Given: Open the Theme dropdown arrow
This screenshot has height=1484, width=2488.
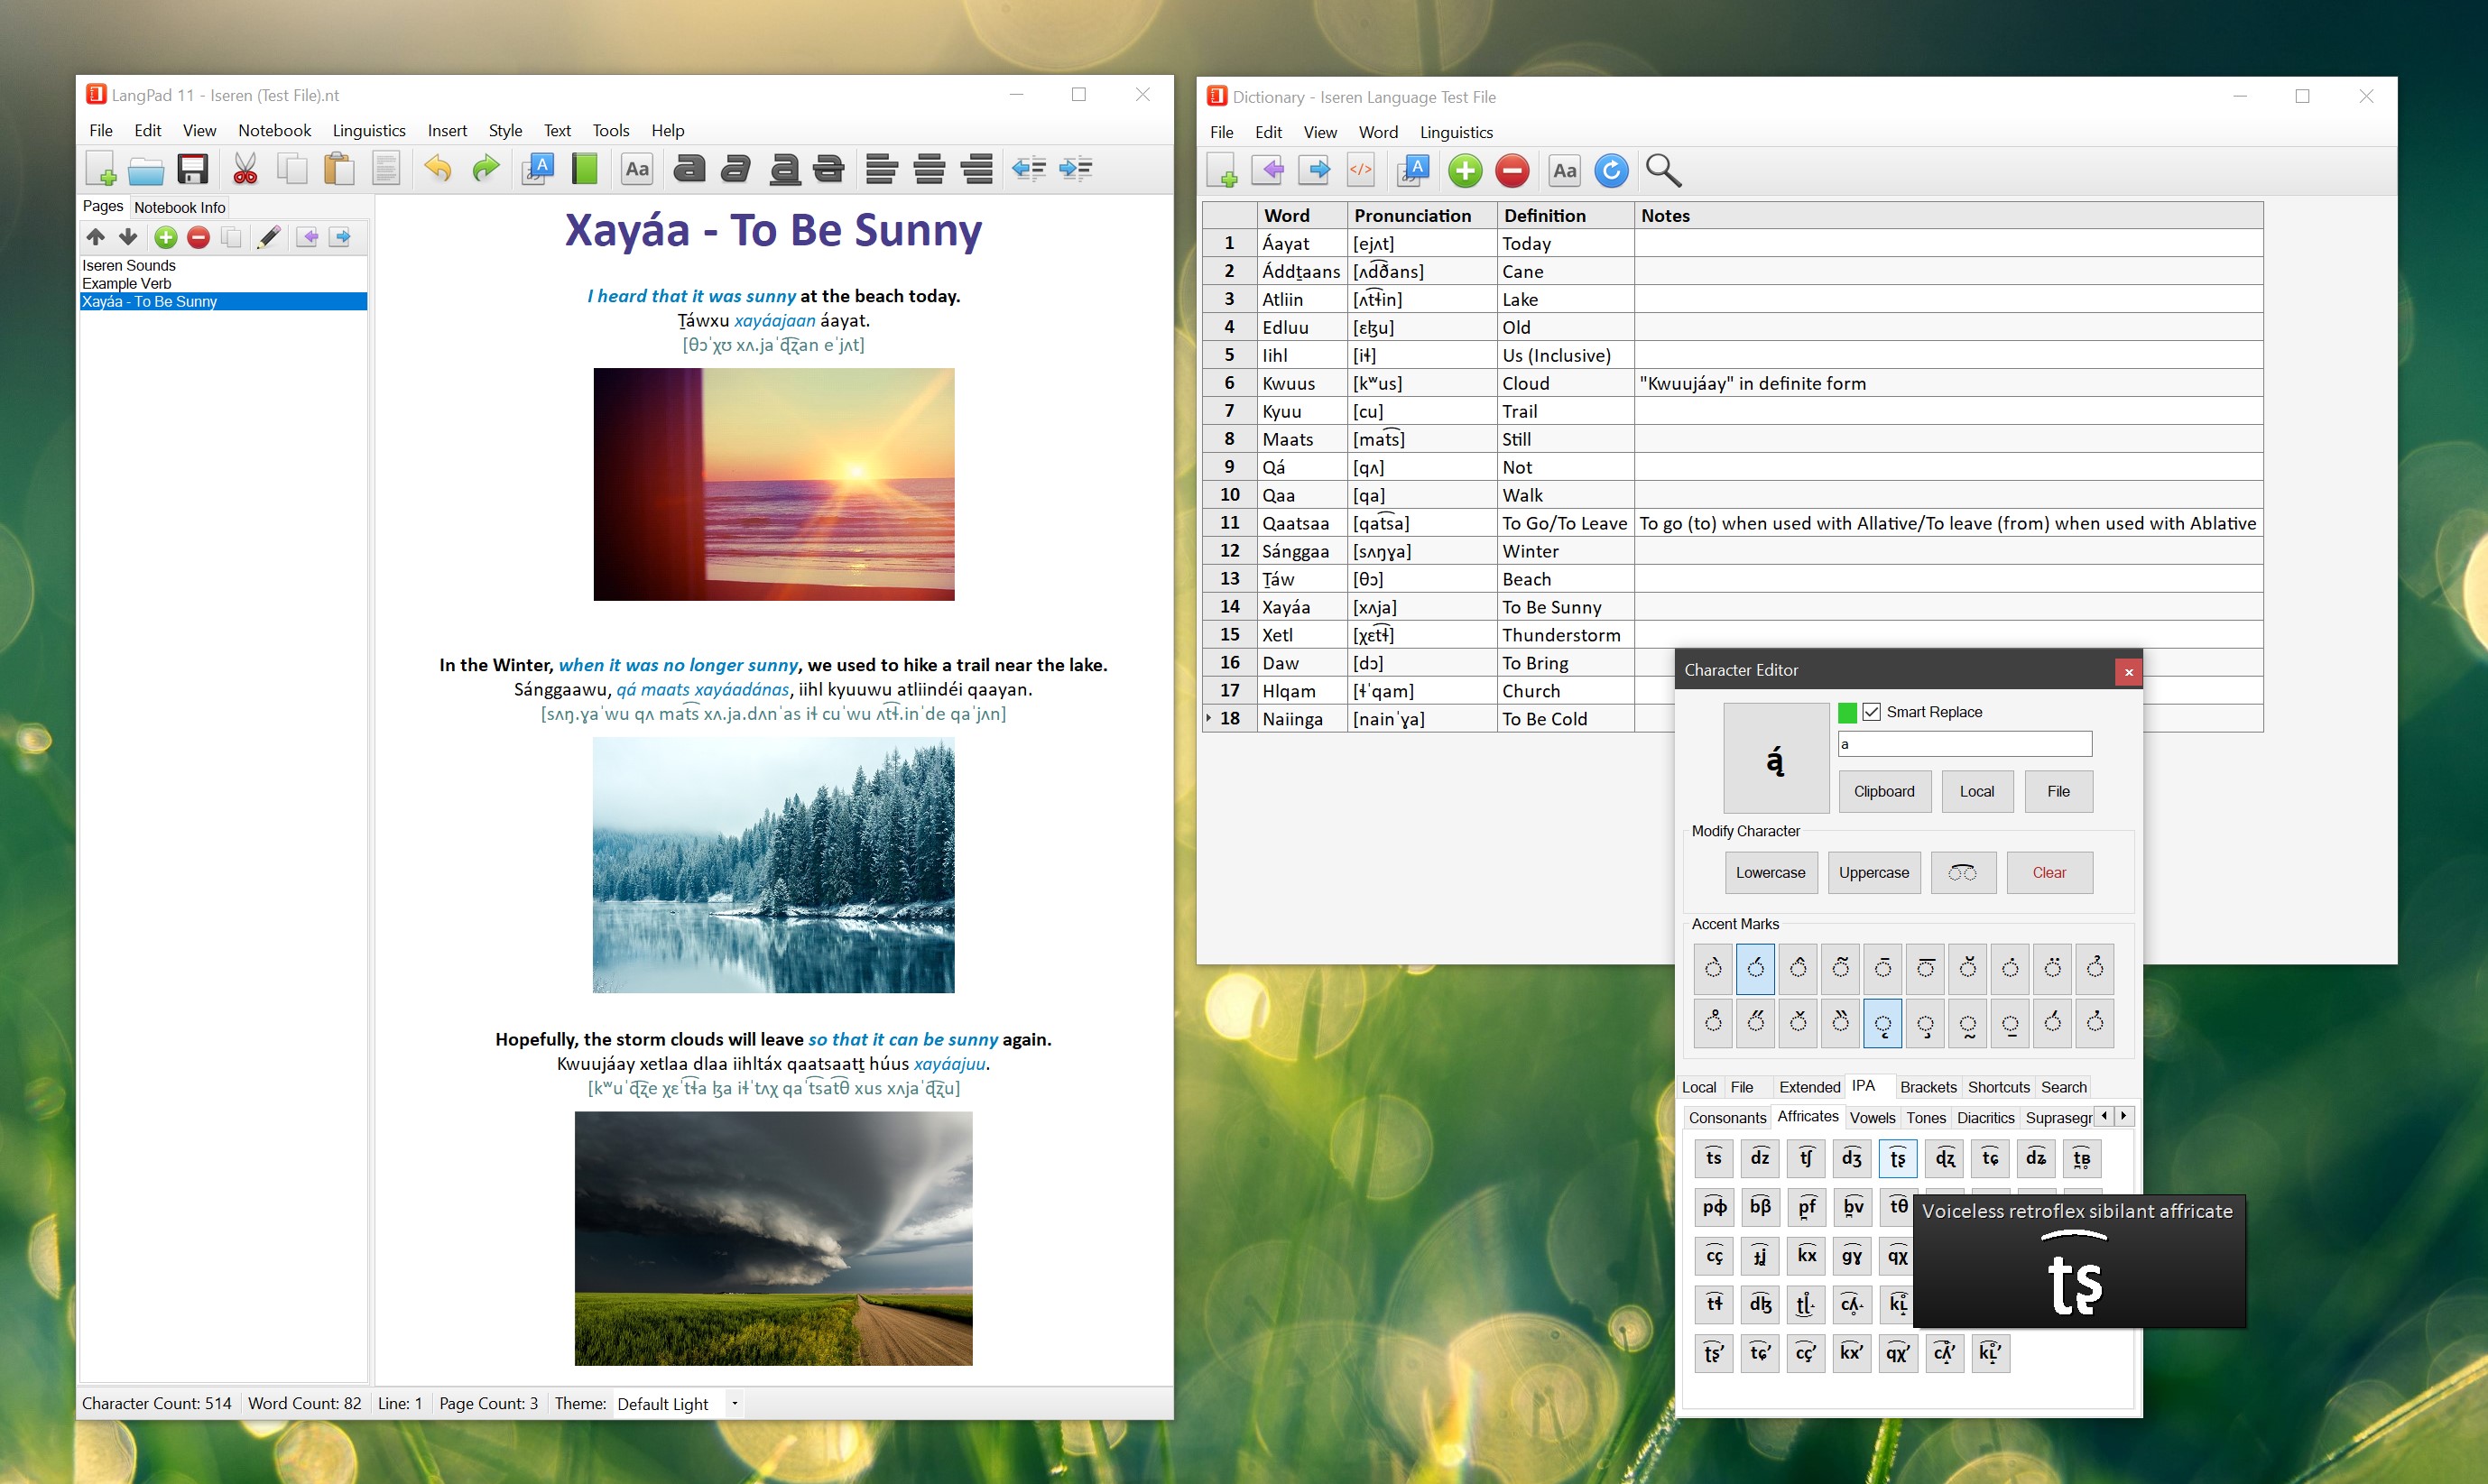Looking at the screenshot, I should click(735, 1403).
